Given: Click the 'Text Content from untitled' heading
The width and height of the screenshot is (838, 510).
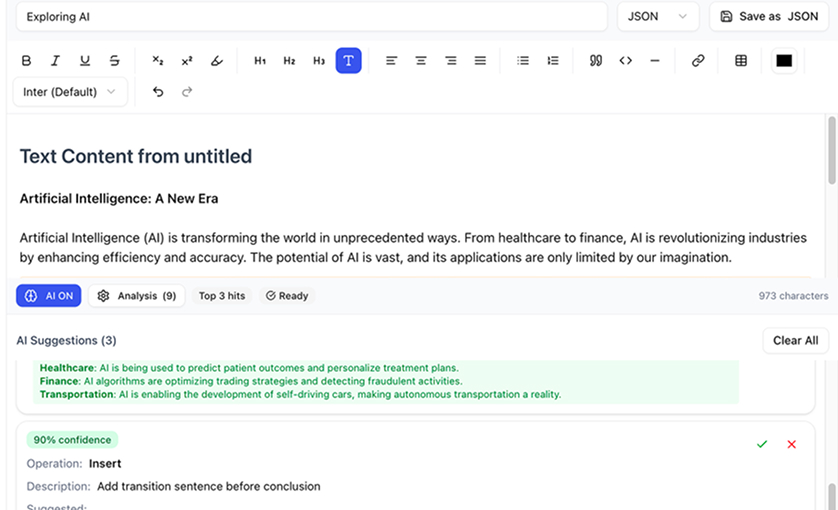Looking at the screenshot, I should pyautogui.click(x=136, y=157).
